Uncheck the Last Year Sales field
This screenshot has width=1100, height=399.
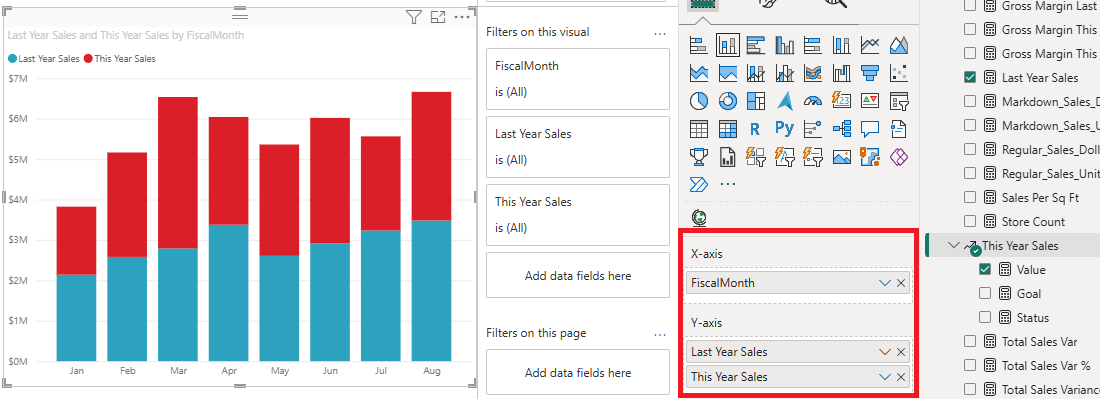pos(970,77)
